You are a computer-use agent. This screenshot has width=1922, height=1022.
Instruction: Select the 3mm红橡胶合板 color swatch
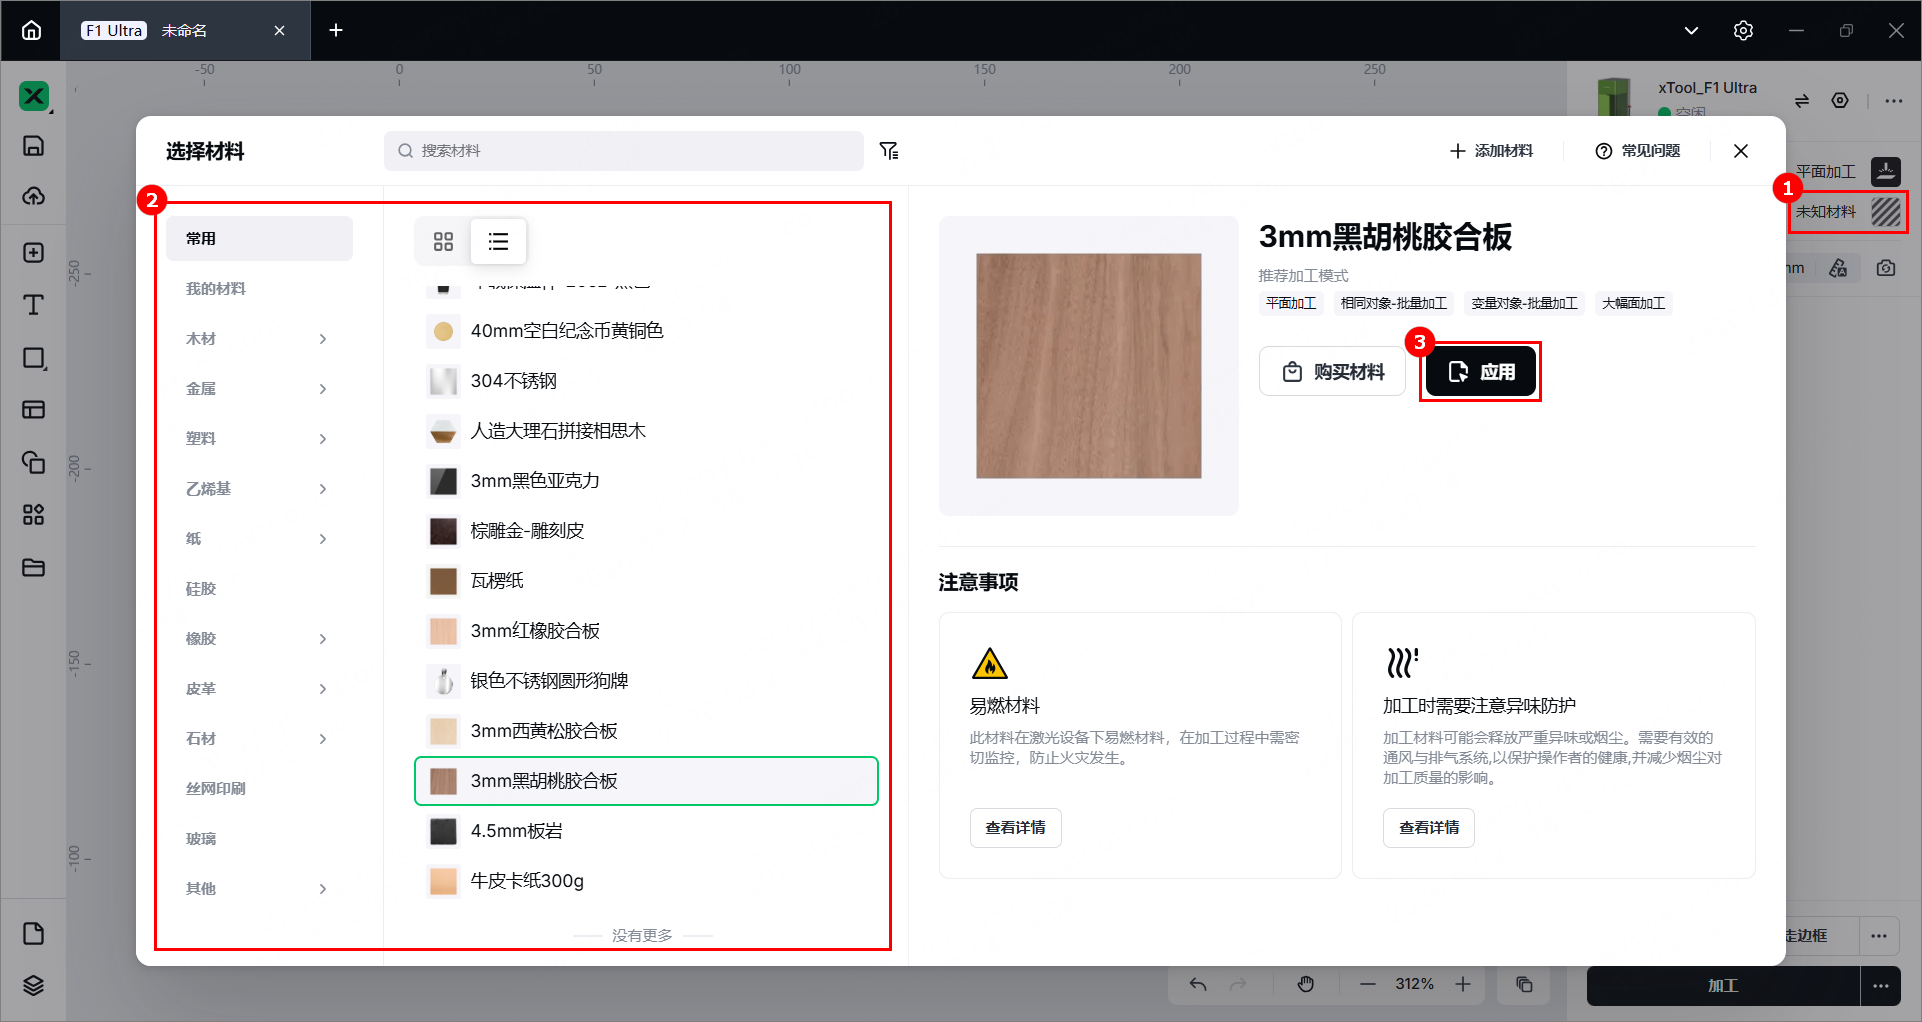(443, 631)
